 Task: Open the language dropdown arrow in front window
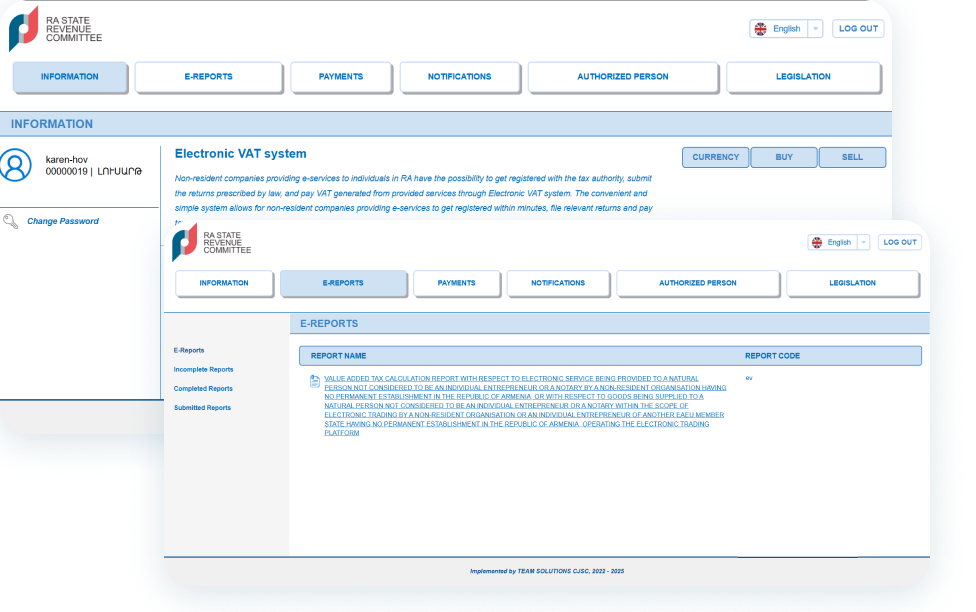(863, 242)
